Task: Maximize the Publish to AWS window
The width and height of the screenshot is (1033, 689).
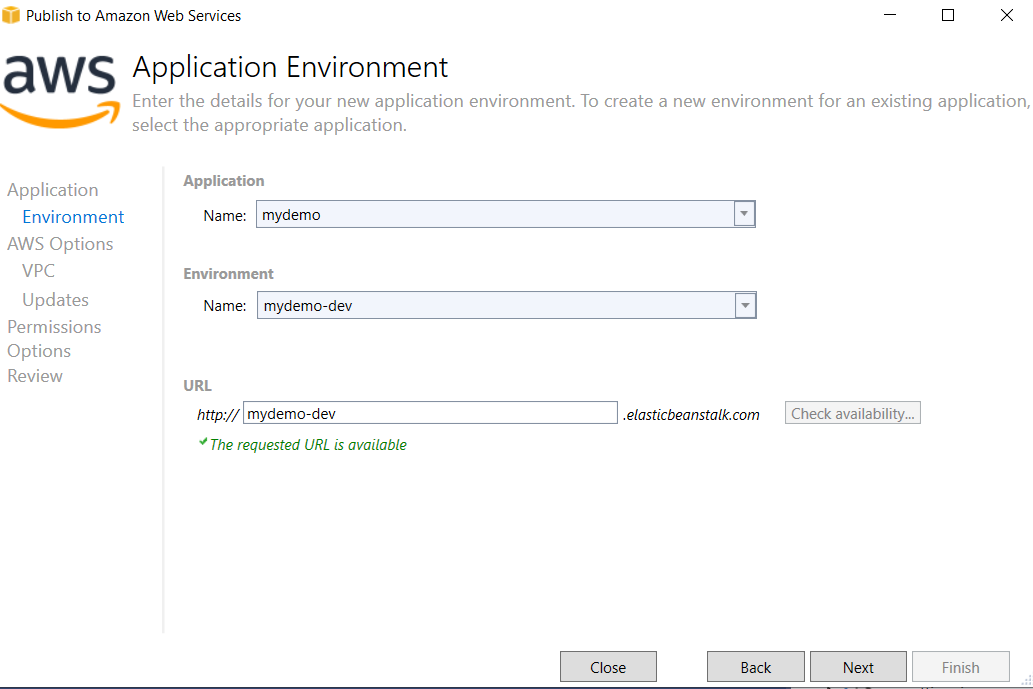Action: click(x=948, y=15)
